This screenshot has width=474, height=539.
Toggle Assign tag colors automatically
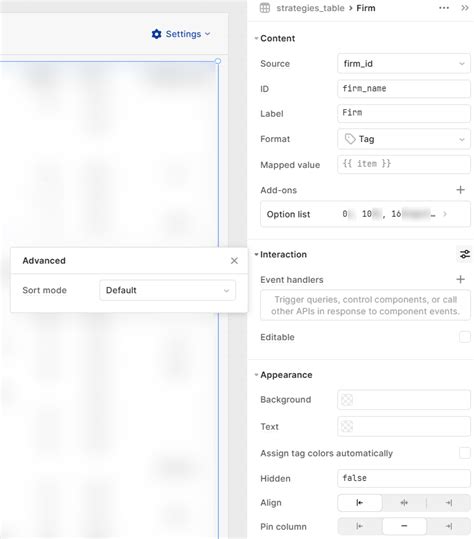point(464,453)
